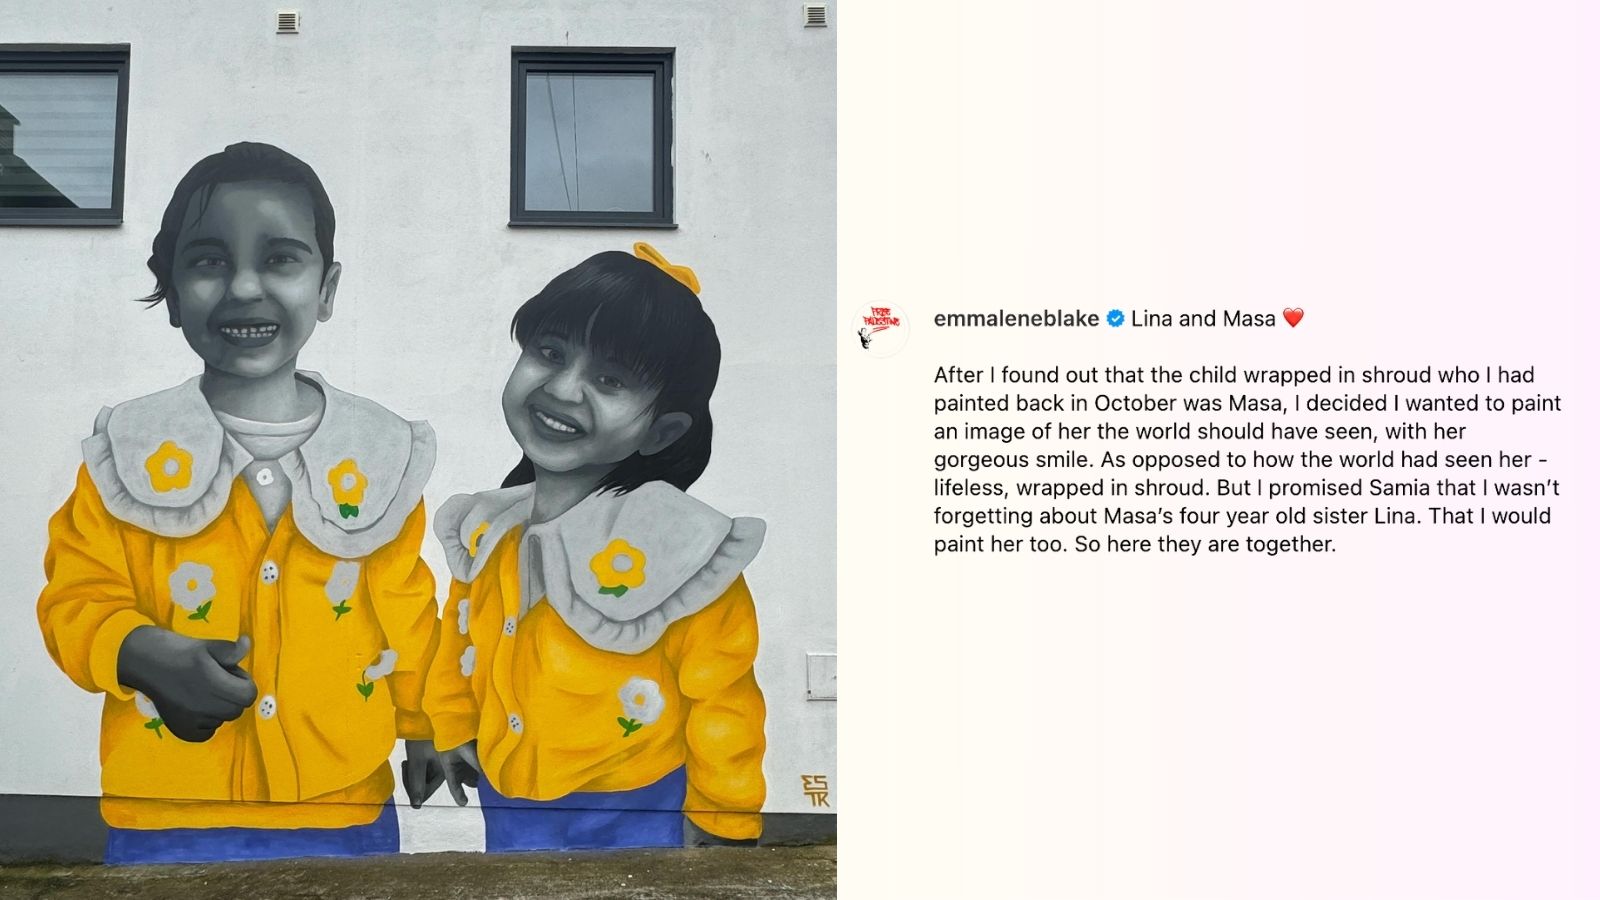Click the air vent above the left girl's head

pos(287,21)
